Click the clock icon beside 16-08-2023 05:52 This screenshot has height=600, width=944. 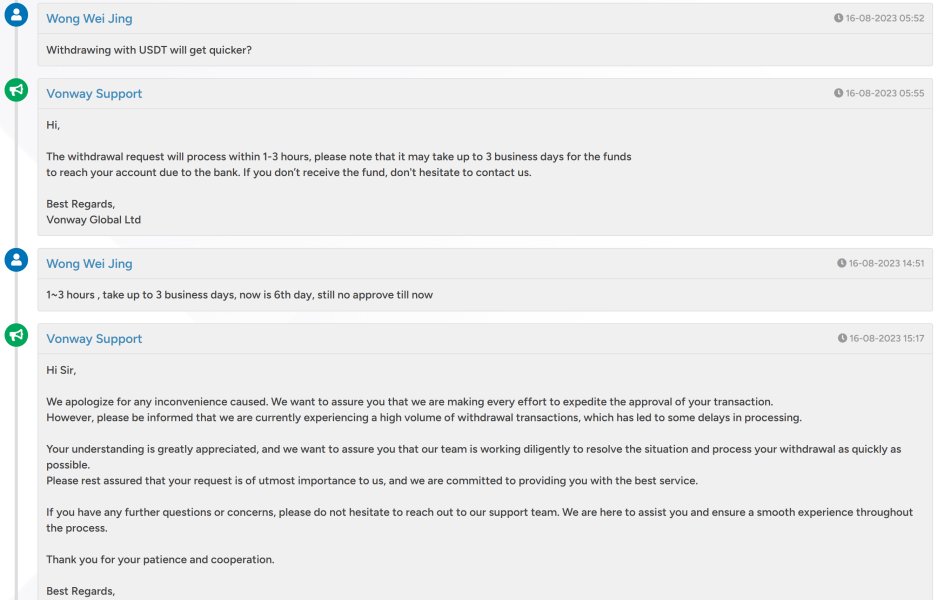point(838,18)
